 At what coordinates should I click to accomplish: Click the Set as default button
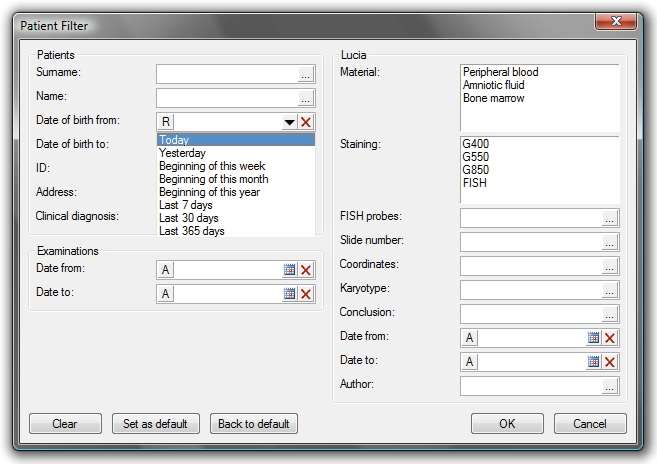(x=155, y=424)
